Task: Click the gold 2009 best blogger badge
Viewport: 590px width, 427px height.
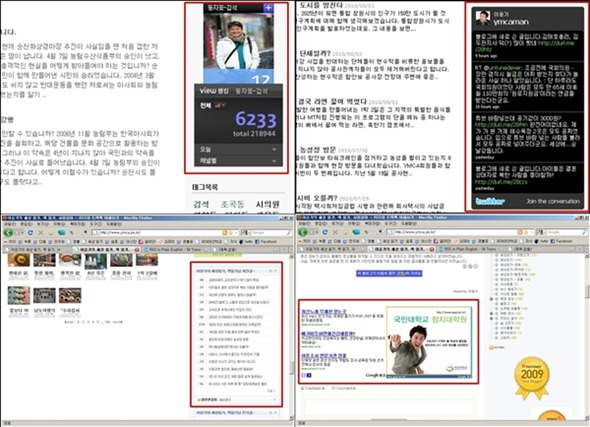Action: point(532,377)
